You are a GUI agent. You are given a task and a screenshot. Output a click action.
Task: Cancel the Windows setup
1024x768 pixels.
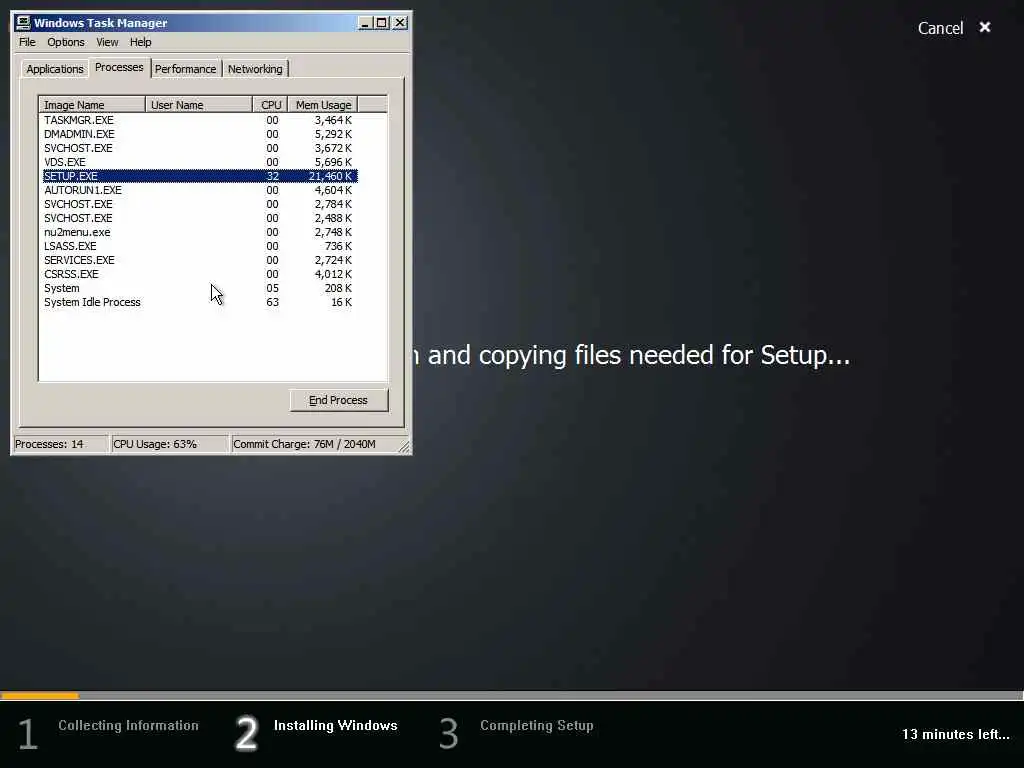(x=940, y=28)
